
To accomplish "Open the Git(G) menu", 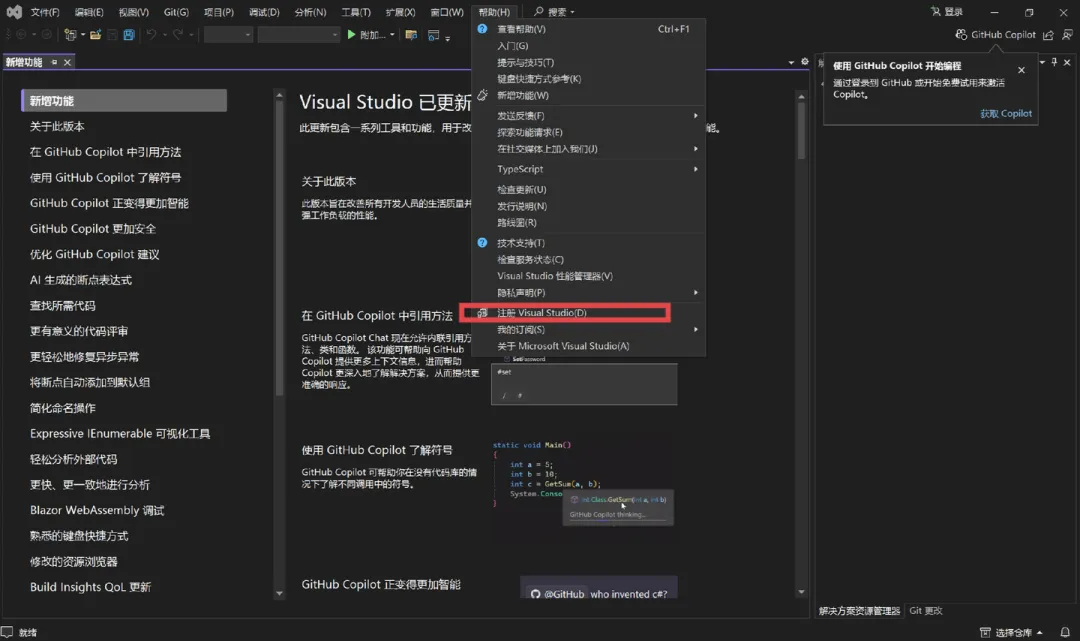I will [176, 12].
